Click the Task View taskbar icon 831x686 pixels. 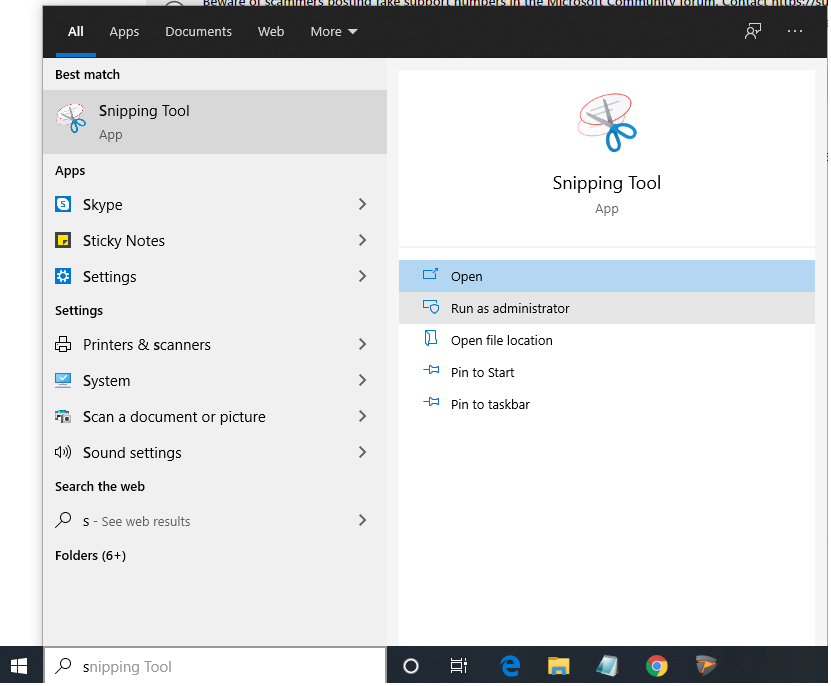point(459,666)
